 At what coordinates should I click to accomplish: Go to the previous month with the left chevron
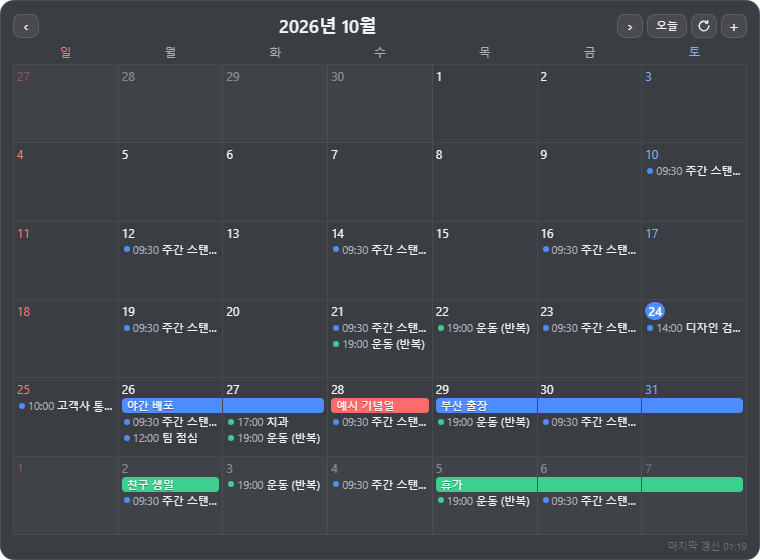click(x=26, y=27)
